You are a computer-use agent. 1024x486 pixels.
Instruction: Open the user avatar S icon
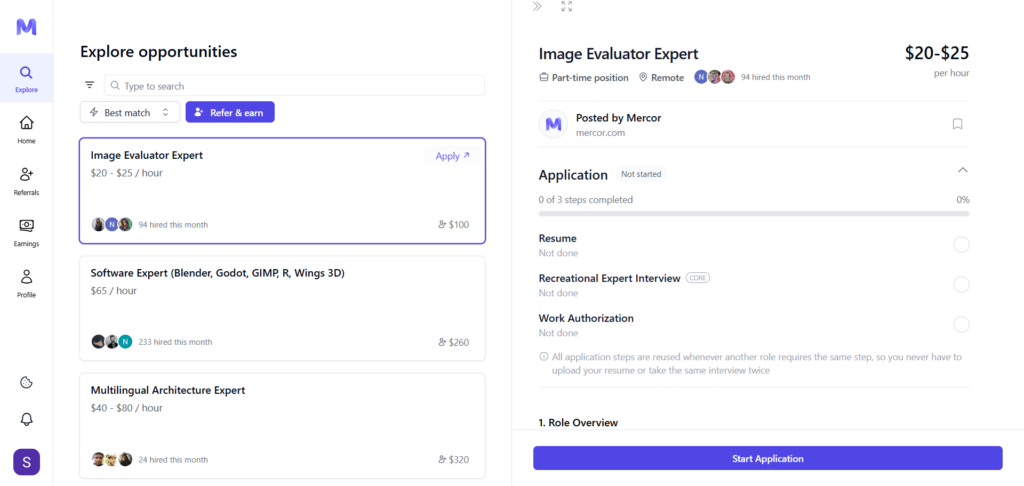coord(26,462)
